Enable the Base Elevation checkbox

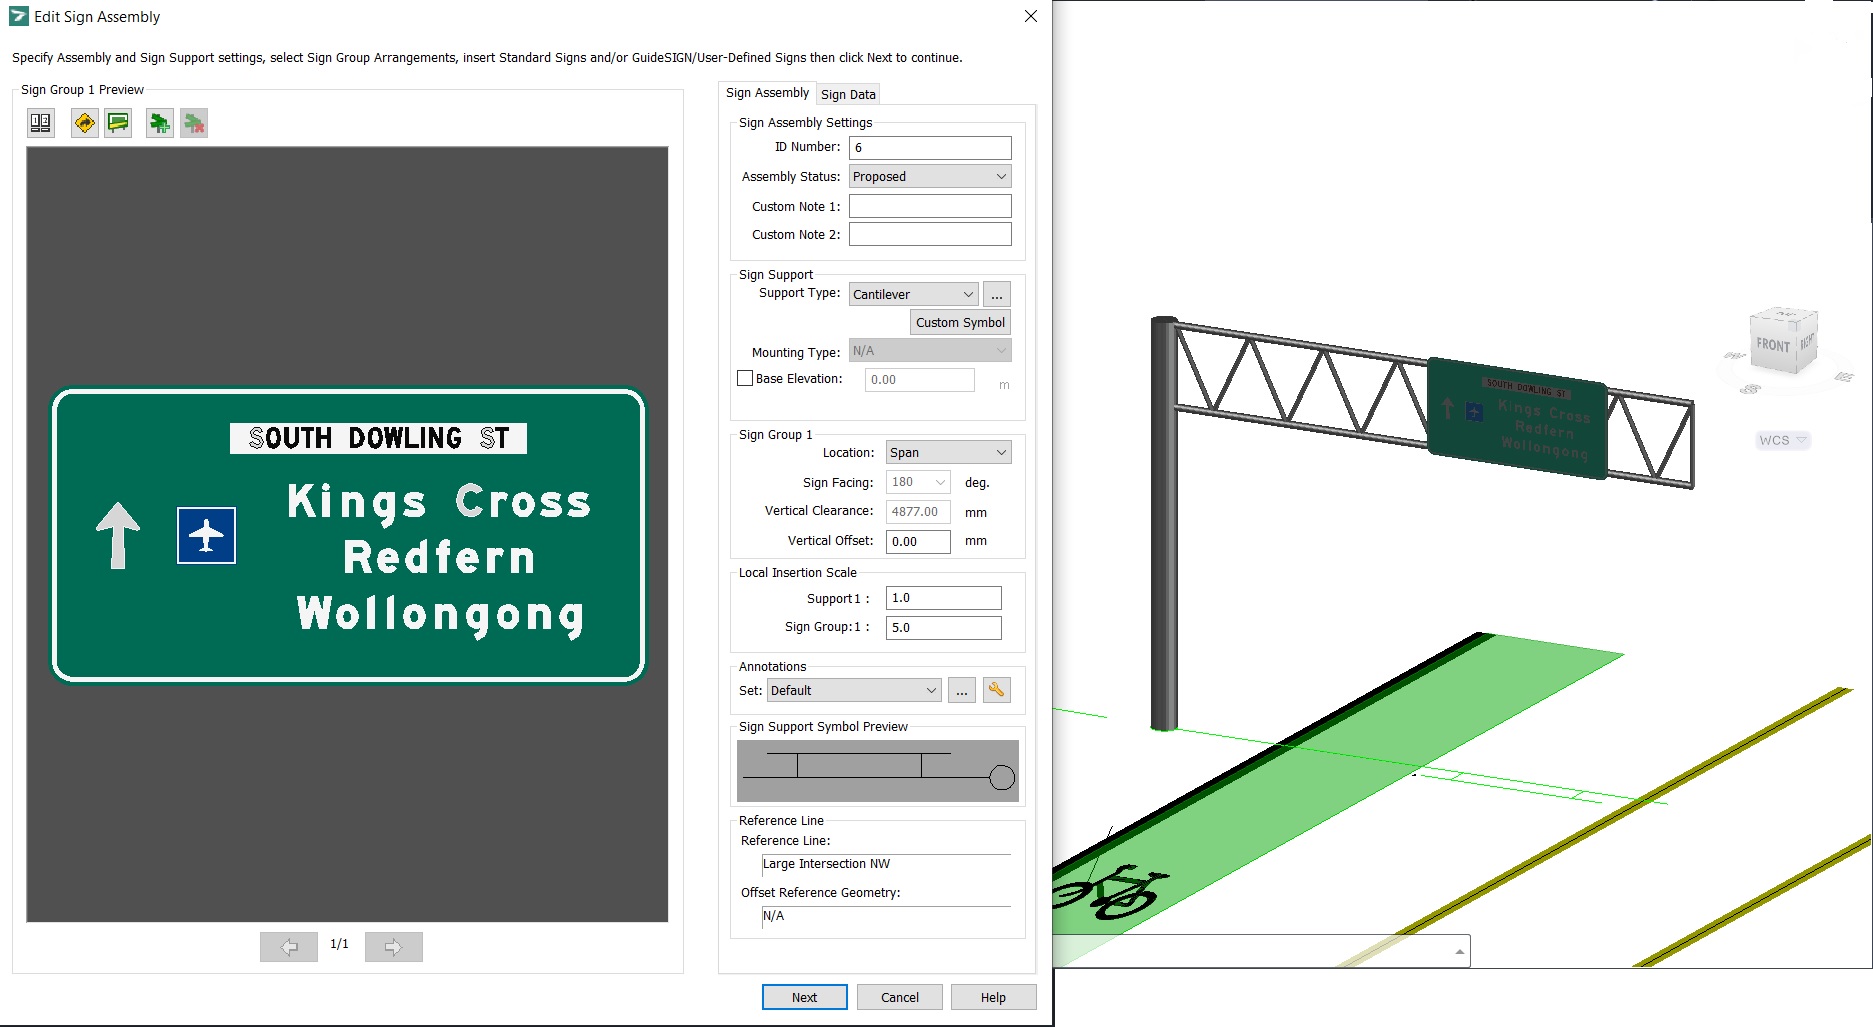(x=744, y=378)
